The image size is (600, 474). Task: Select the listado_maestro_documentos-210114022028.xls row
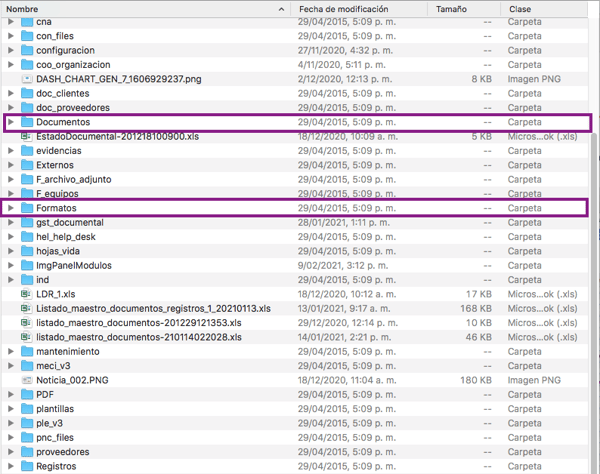point(145,338)
